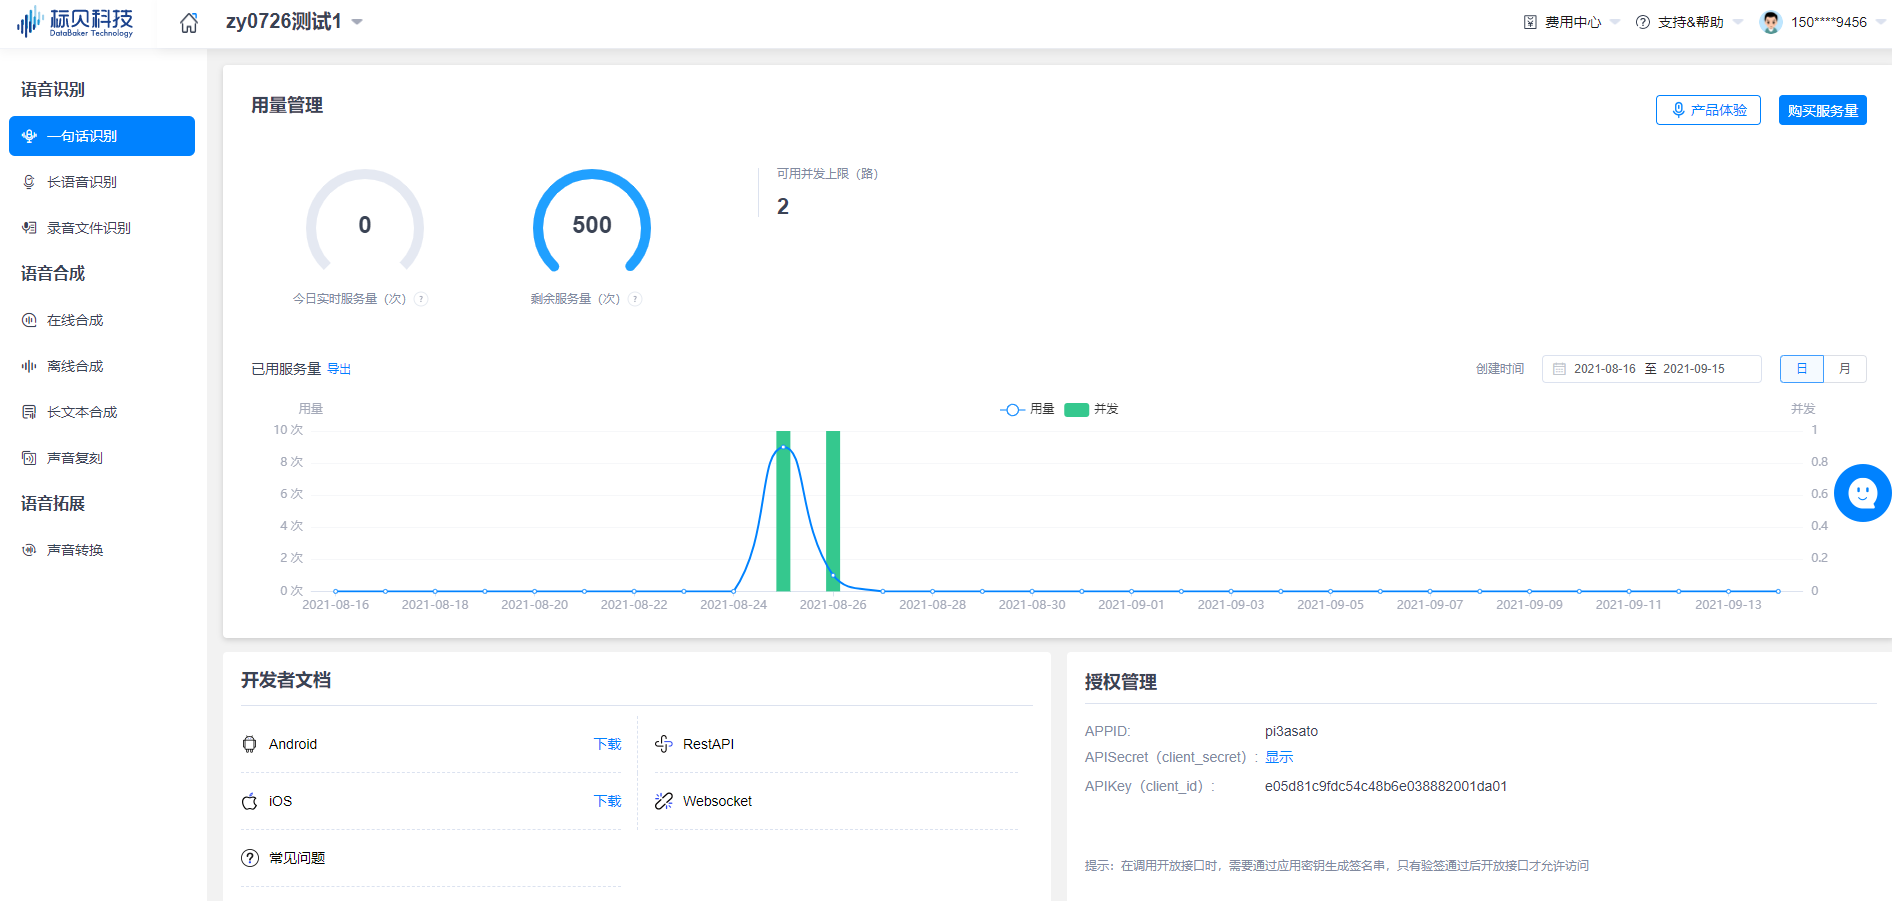Click the remaining quota value 500

[592, 225]
